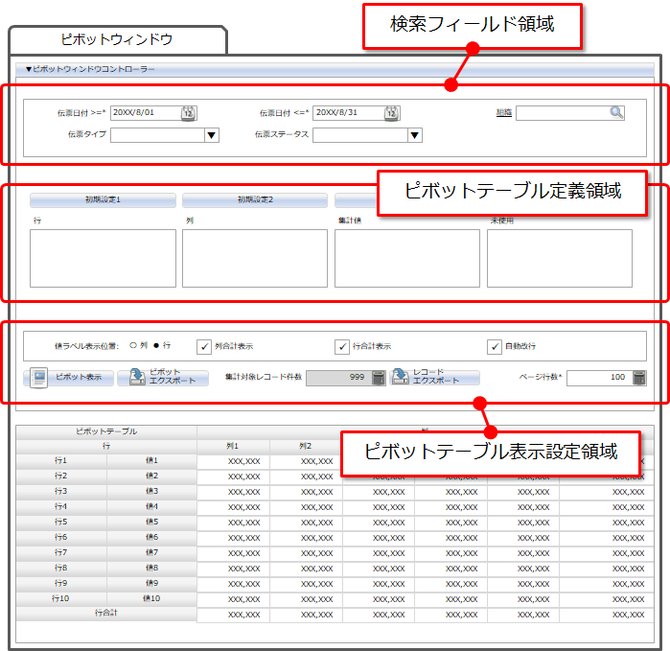This screenshot has width=670, height=651.
Task: Click 行5 row header cell
Action: pos(61,522)
